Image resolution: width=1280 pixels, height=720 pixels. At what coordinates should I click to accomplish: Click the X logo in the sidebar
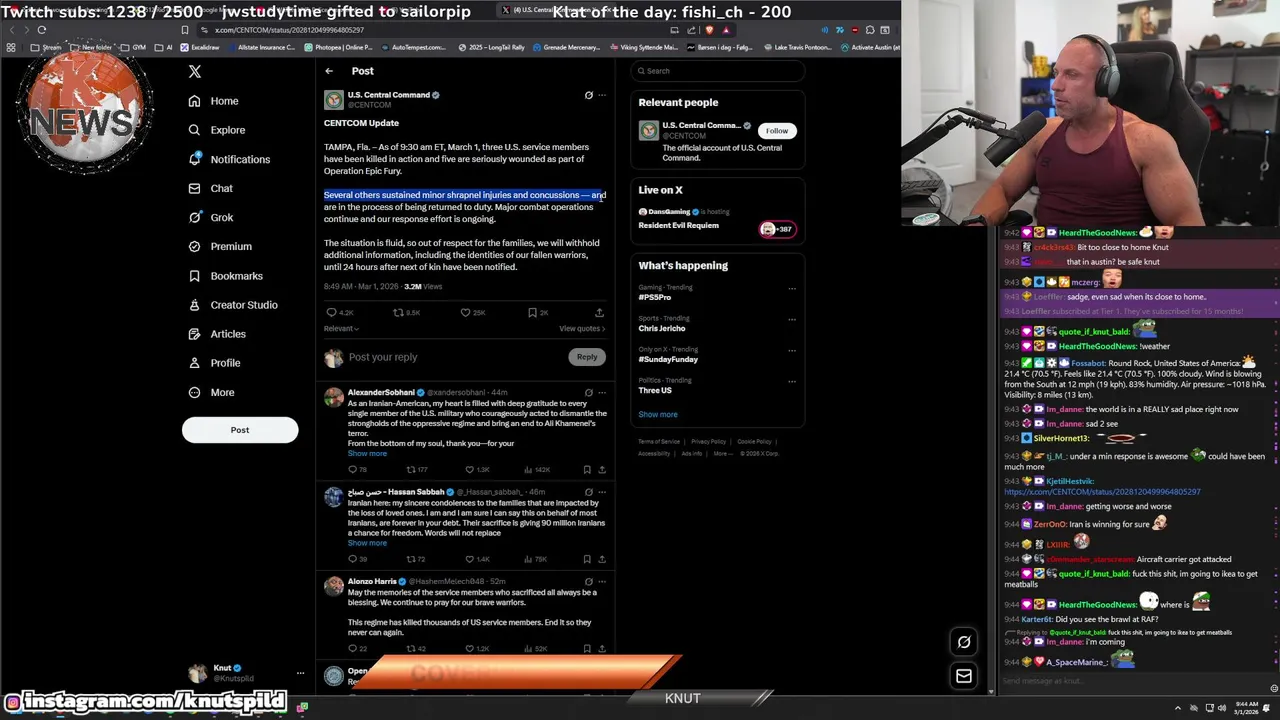coord(195,71)
